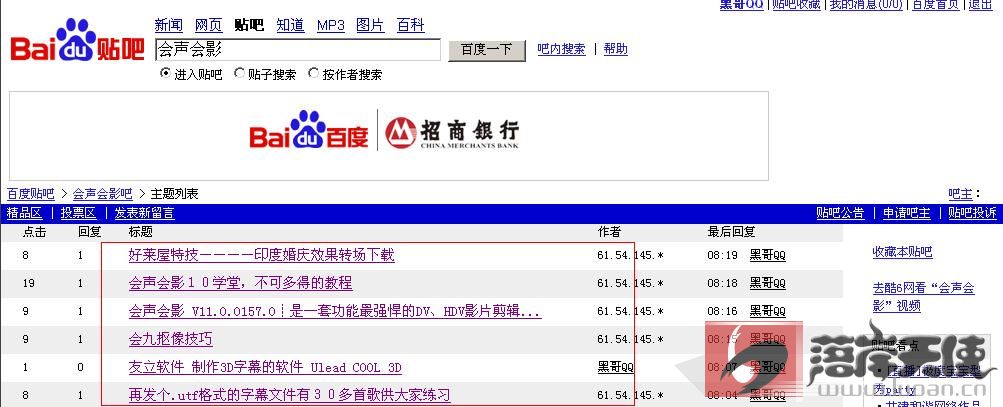The width and height of the screenshot is (1003, 407).
Task: Click IP 61.54.145.* in the 会九抠像技巧 row
Action: pos(631,339)
